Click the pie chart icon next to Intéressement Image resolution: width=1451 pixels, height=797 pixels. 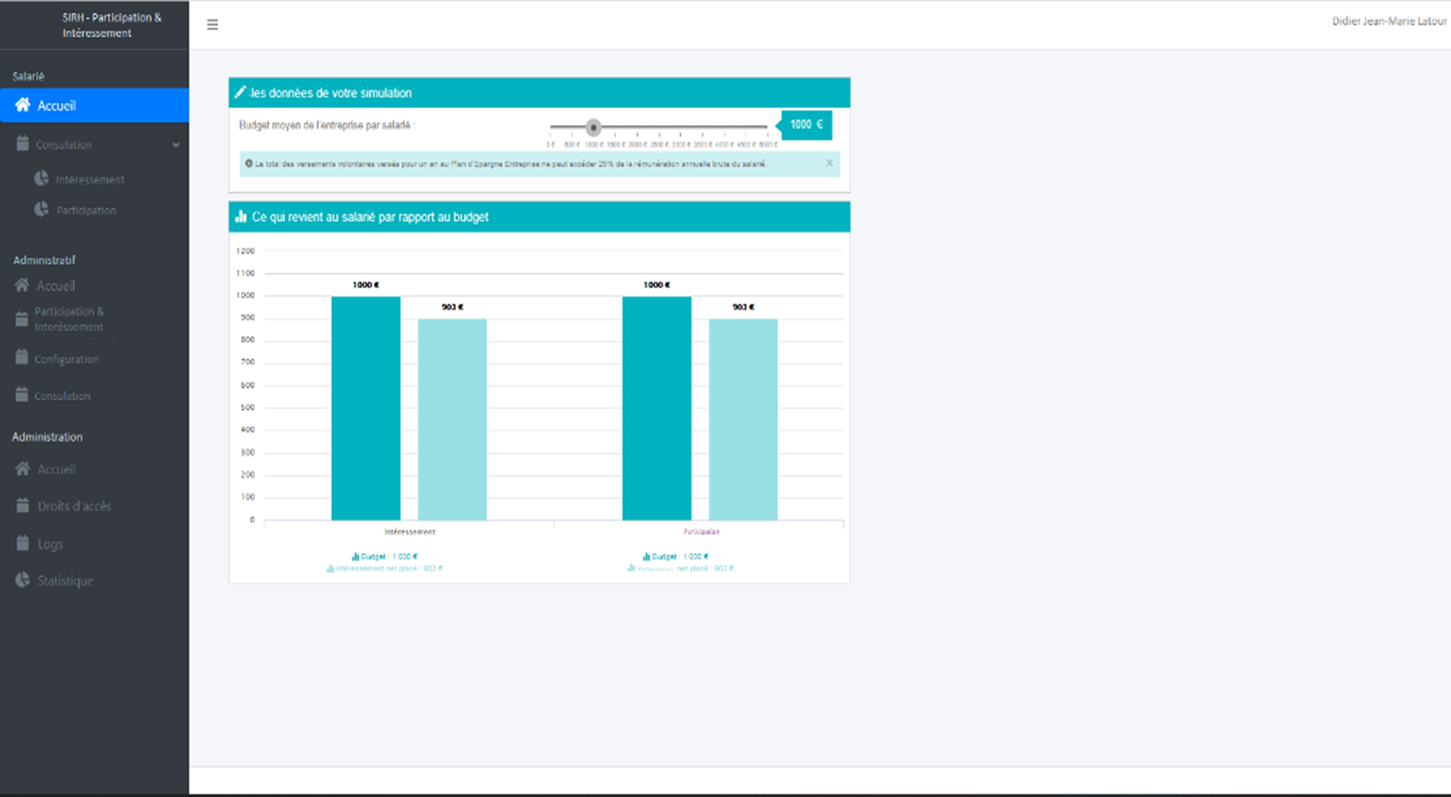[x=41, y=179]
